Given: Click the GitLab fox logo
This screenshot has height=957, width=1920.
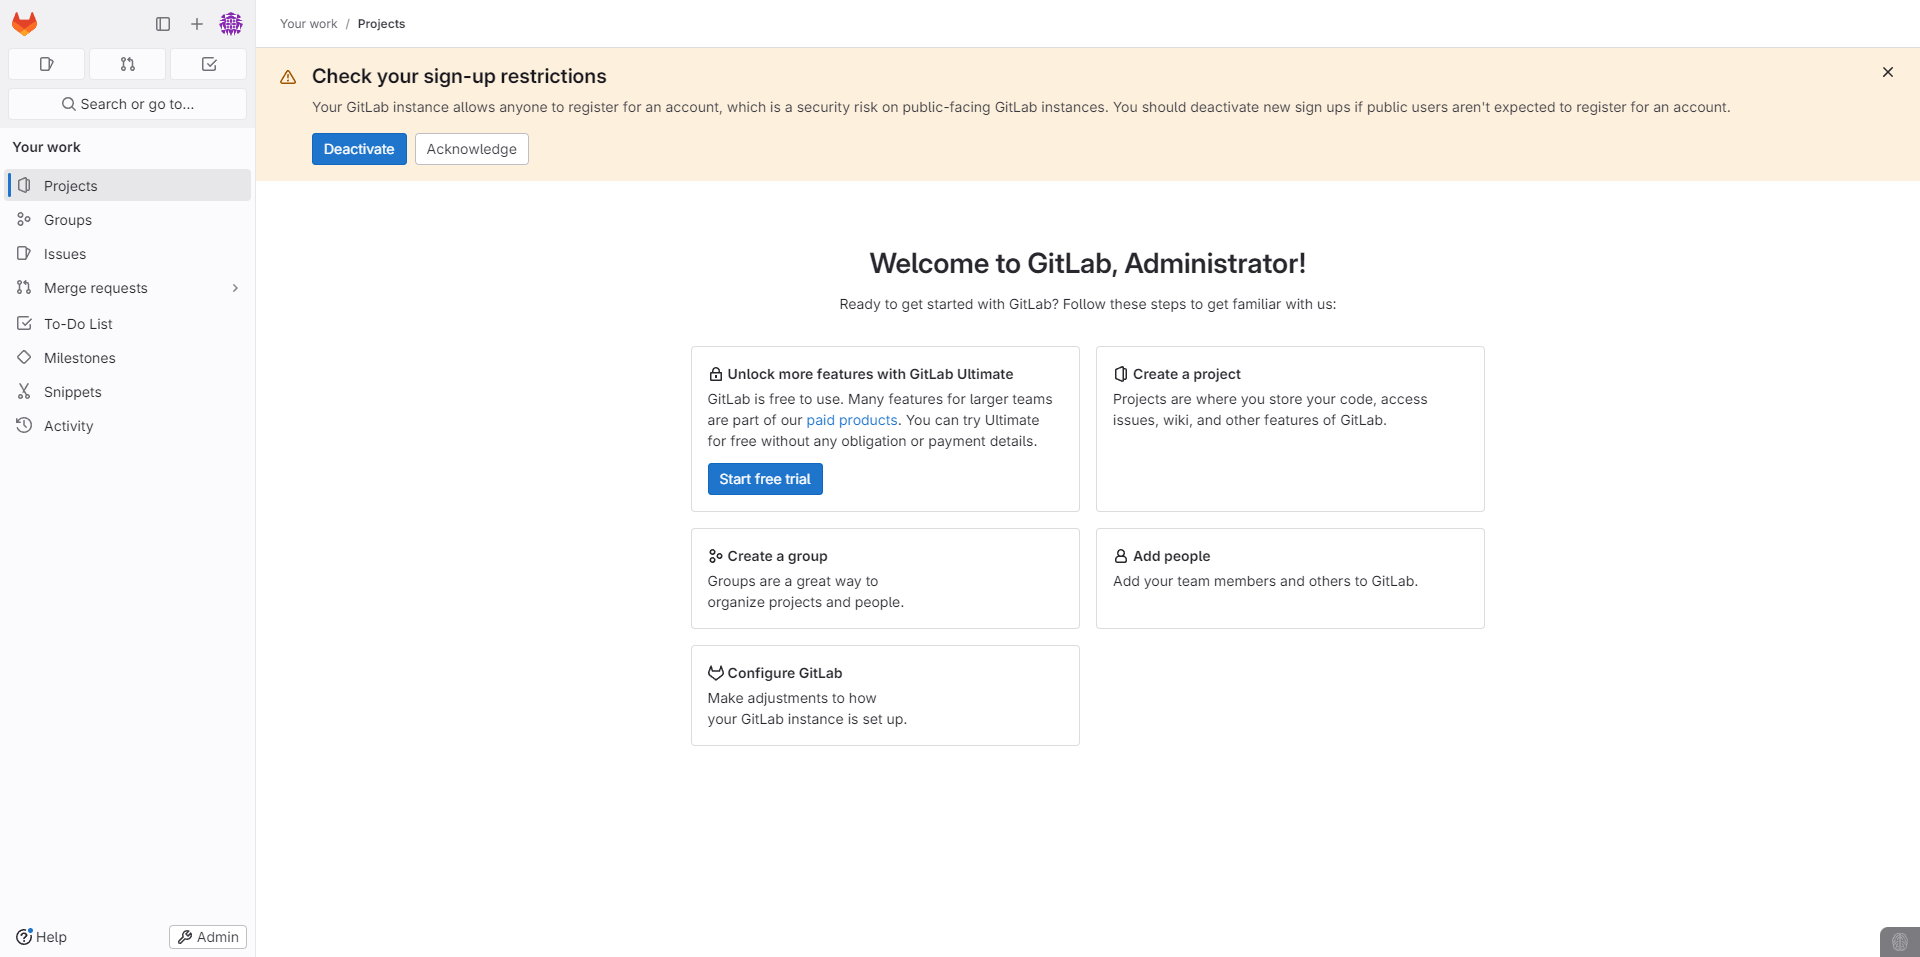Looking at the screenshot, I should point(25,23).
